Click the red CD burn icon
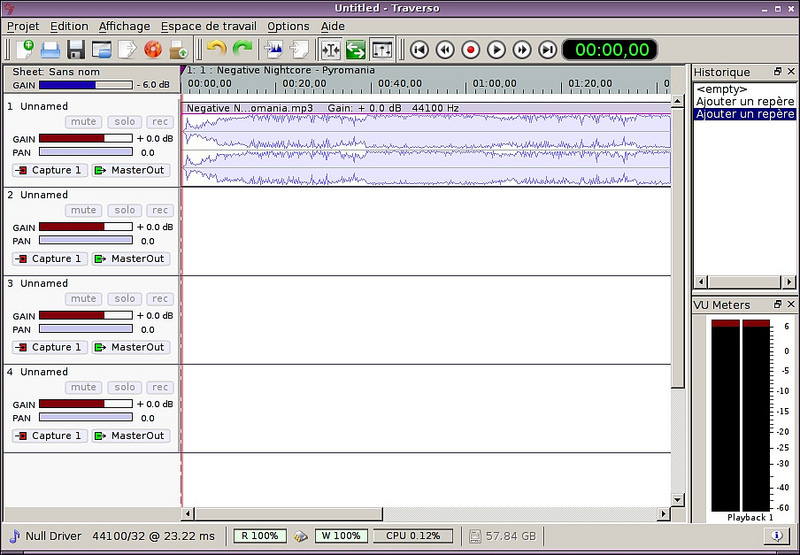This screenshot has height=555, width=800. click(153, 49)
